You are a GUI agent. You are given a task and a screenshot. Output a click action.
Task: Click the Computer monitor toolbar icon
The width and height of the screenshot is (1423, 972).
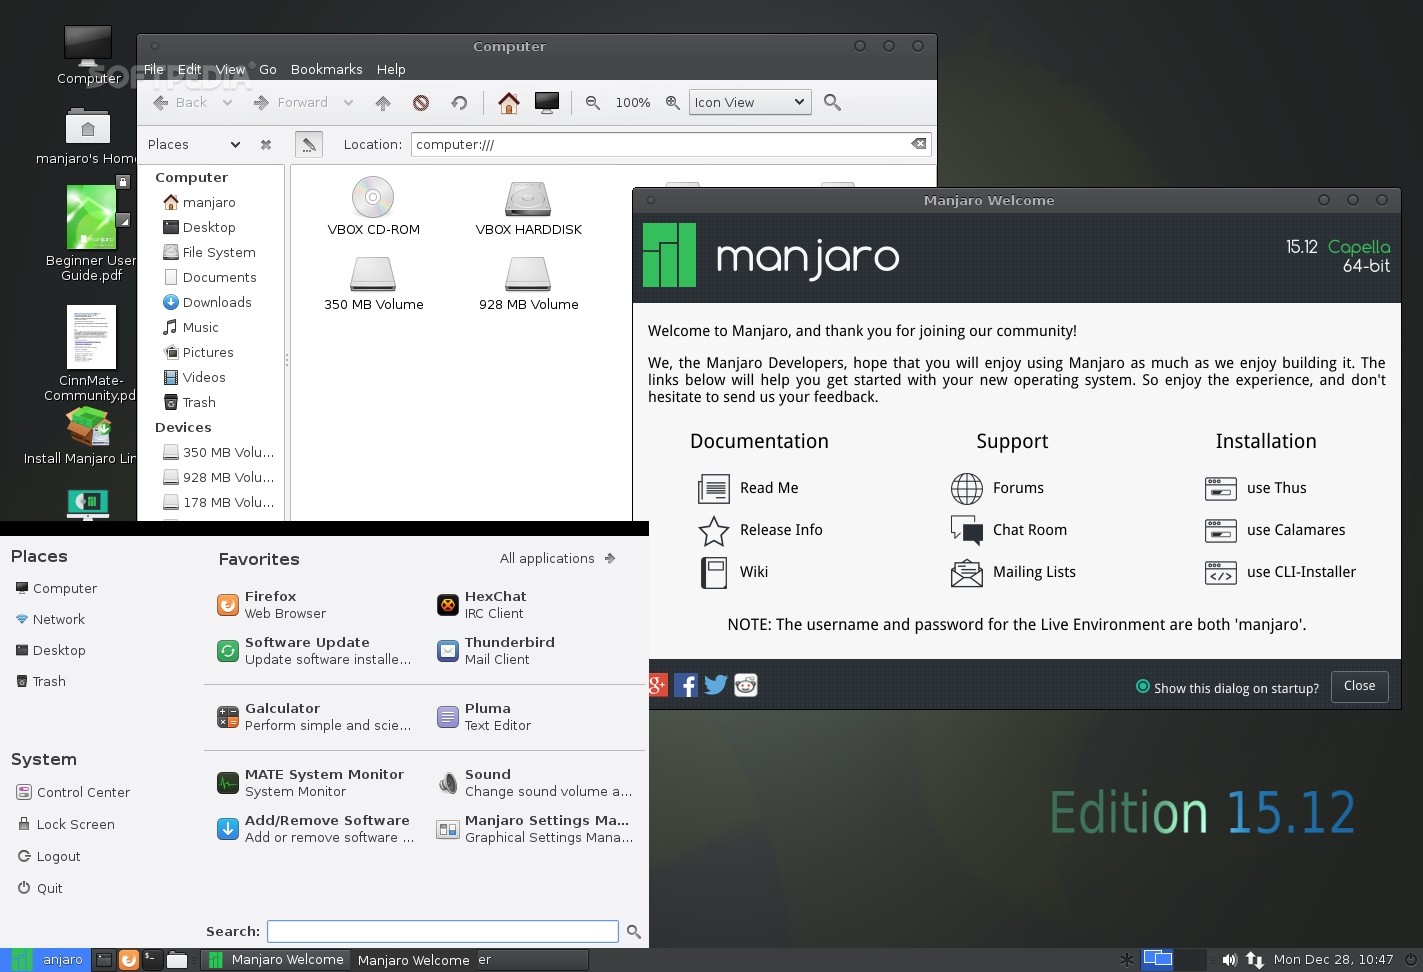[x=547, y=103]
